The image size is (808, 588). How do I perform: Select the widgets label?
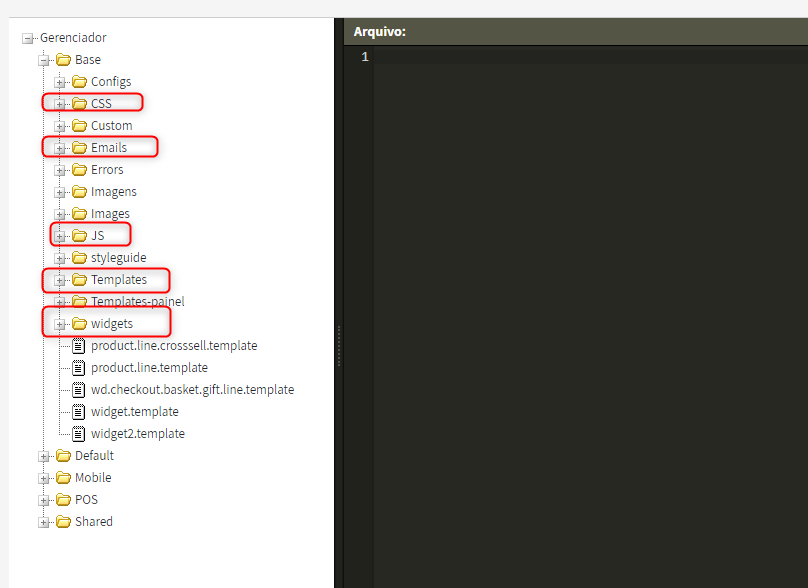coord(112,324)
